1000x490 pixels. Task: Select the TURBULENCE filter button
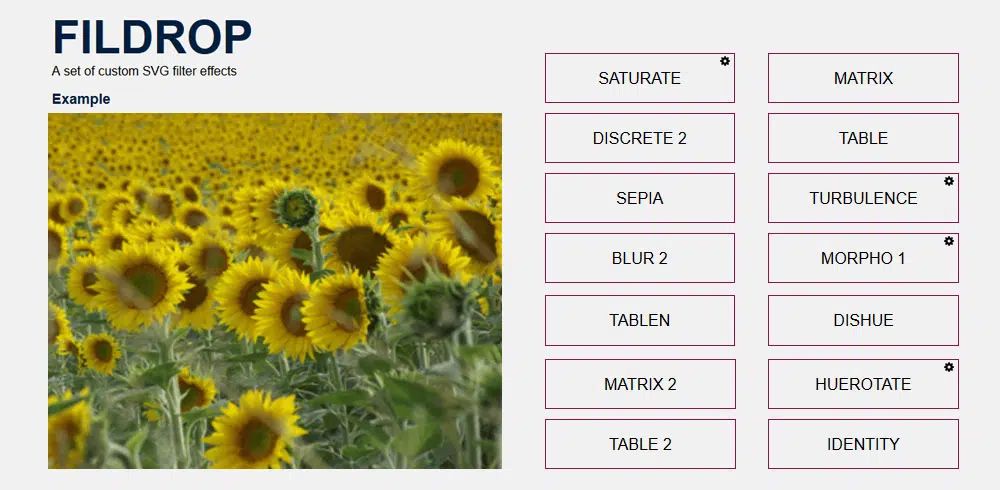(x=863, y=198)
